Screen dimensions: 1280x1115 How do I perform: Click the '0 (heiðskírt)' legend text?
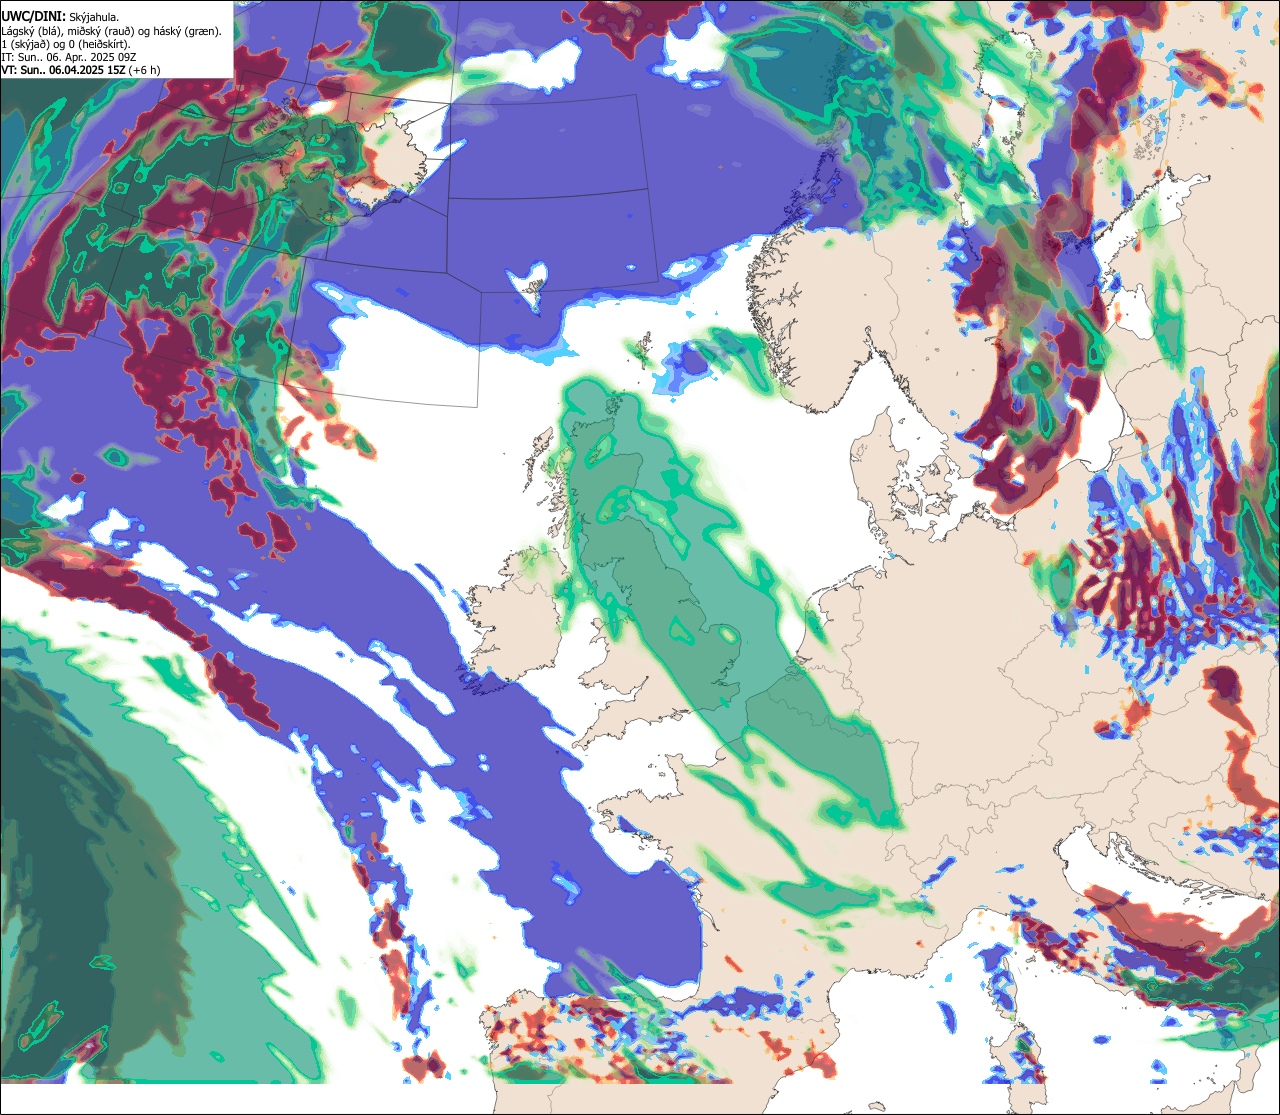pyautogui.click(x=97, y=45)
